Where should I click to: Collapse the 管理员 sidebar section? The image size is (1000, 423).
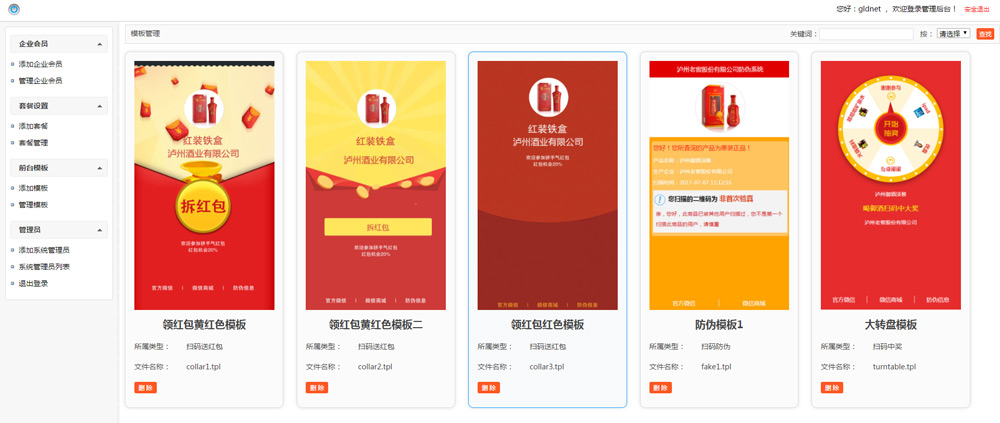59,230
